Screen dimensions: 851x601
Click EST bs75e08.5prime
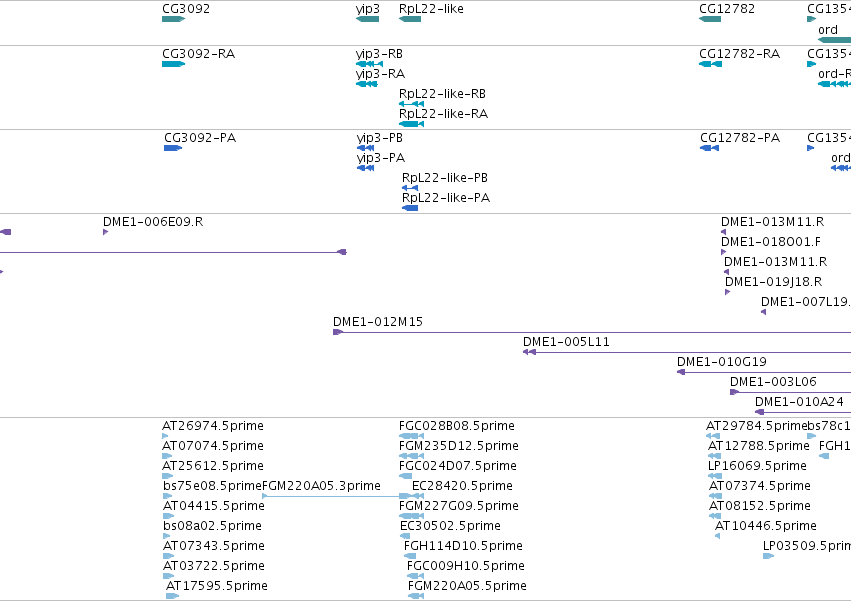212,486
